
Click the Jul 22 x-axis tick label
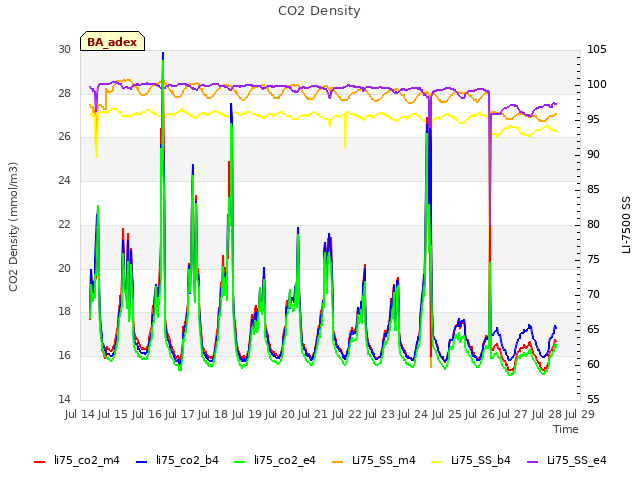click(347, 414)
